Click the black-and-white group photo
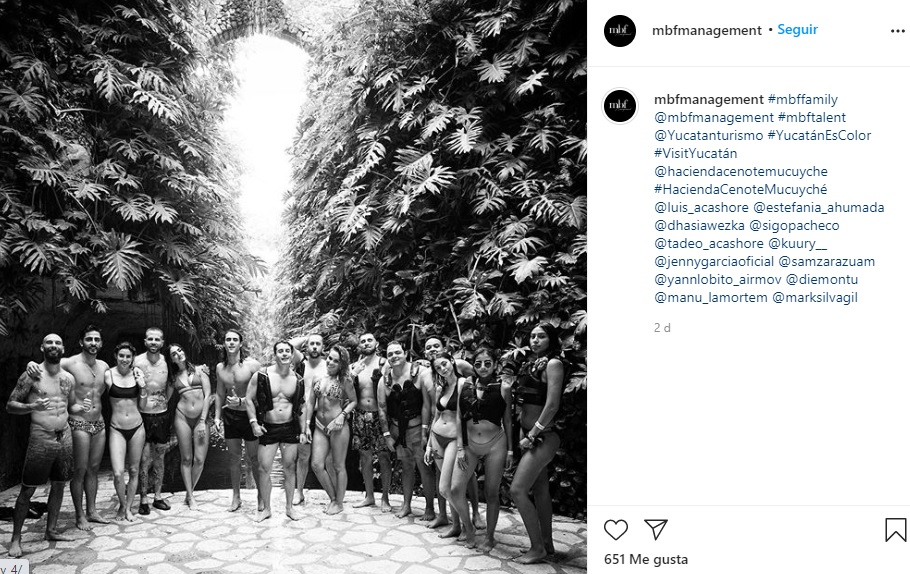910x574 pixels. point(293,287)
